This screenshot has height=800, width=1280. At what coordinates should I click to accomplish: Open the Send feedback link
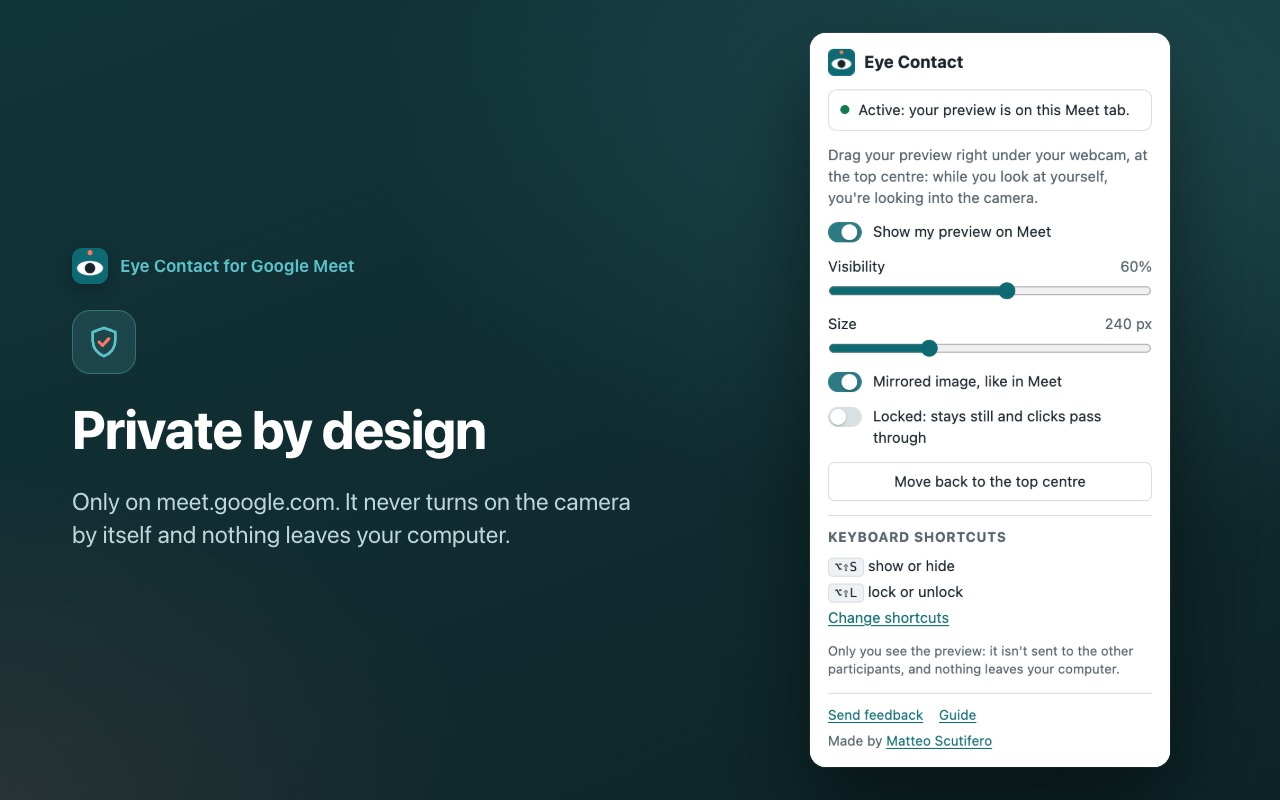tap(875, 715)
